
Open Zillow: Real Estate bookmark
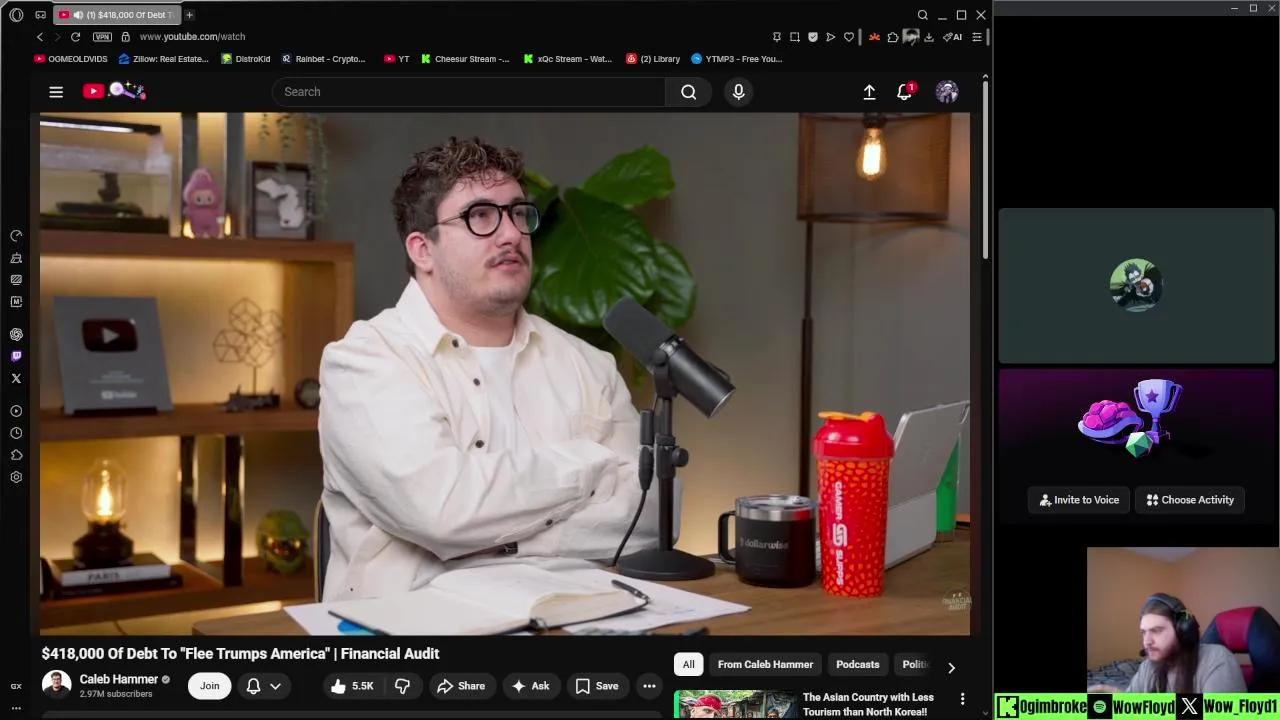pos(163,59)
